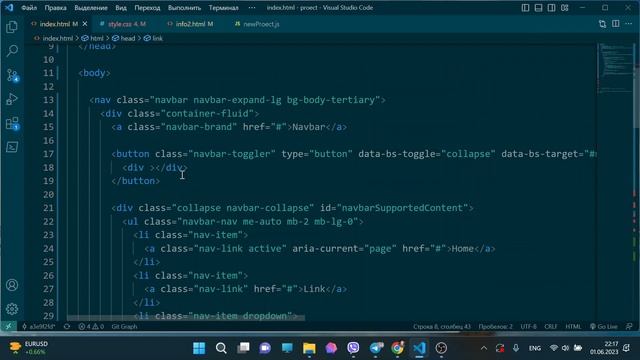
Task: Toggle the secondary side bar layout icon
Action: [x=551, y=8]
